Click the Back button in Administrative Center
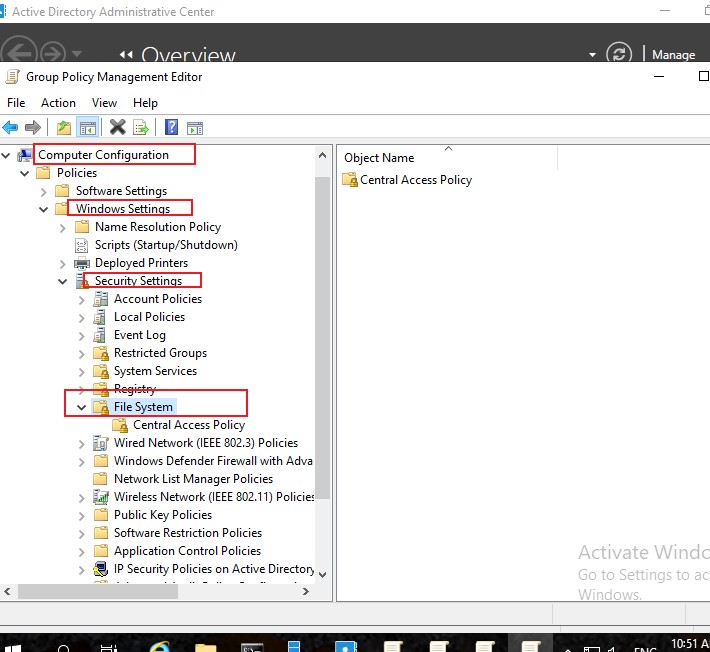The width and height of the screenshot is (710, 652). coord(19,51)
